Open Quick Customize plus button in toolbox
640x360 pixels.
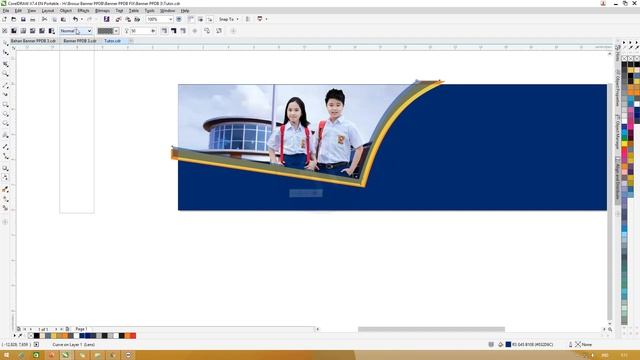click(5, 222)
